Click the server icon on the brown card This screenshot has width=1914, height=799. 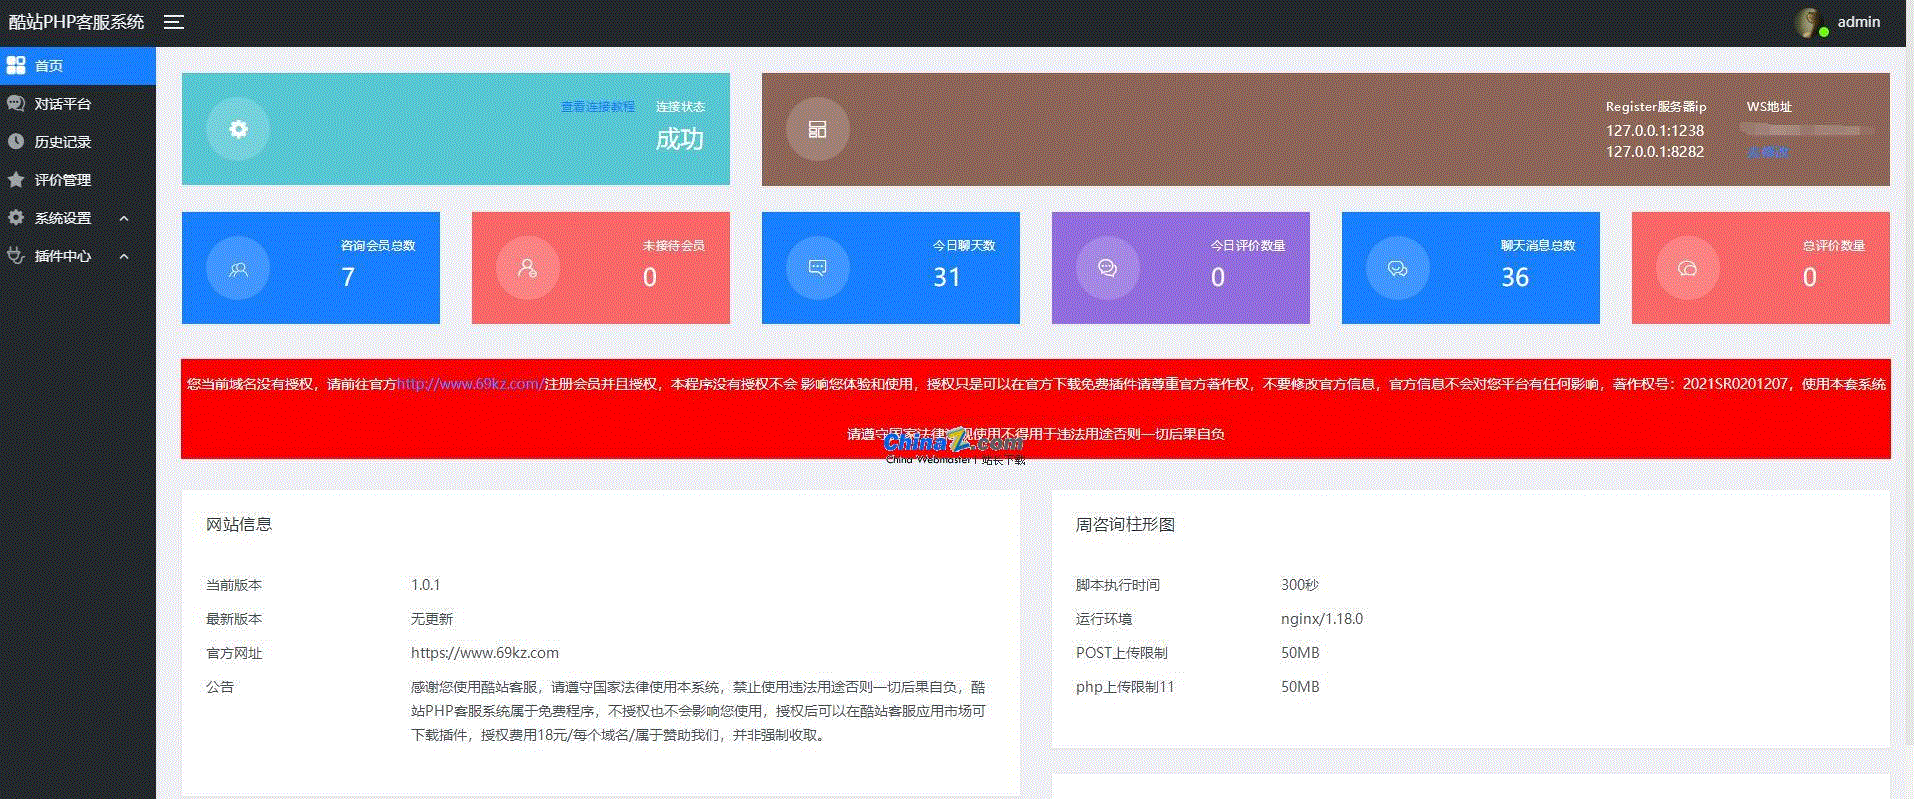point(817,129)
